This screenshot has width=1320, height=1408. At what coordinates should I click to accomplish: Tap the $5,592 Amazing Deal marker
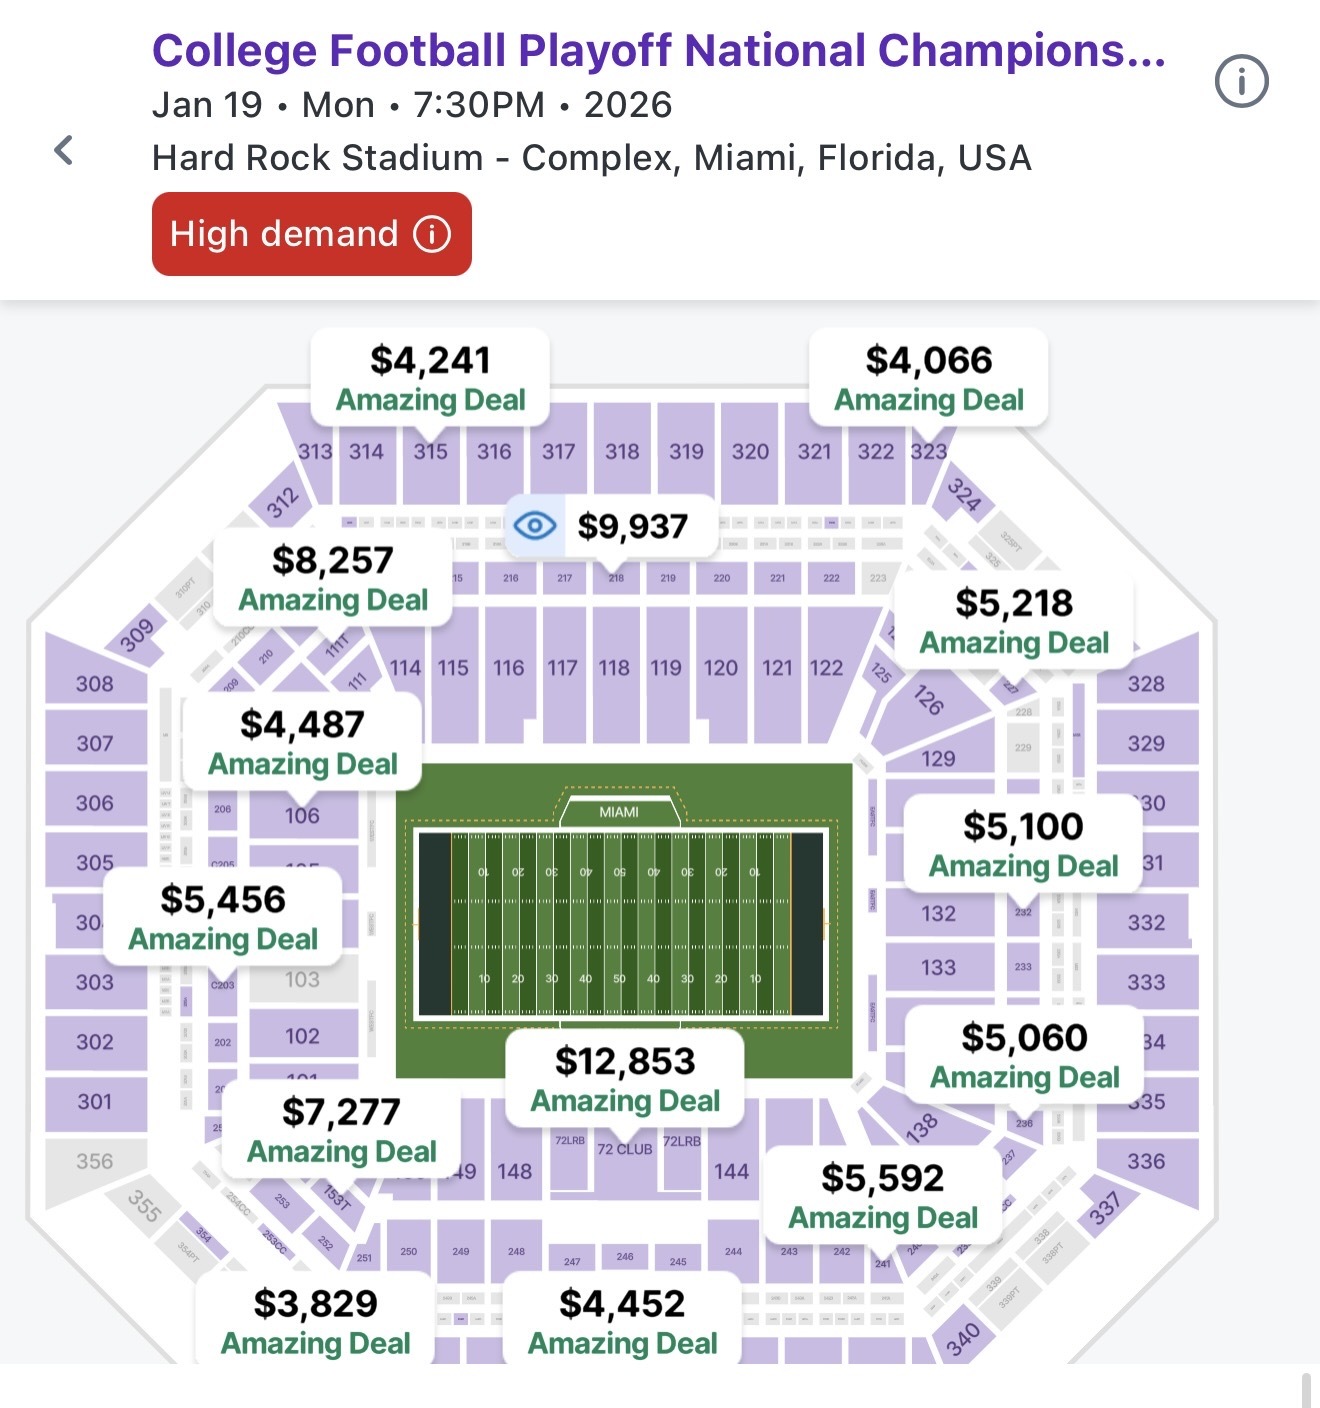(x=883, y=1197)
